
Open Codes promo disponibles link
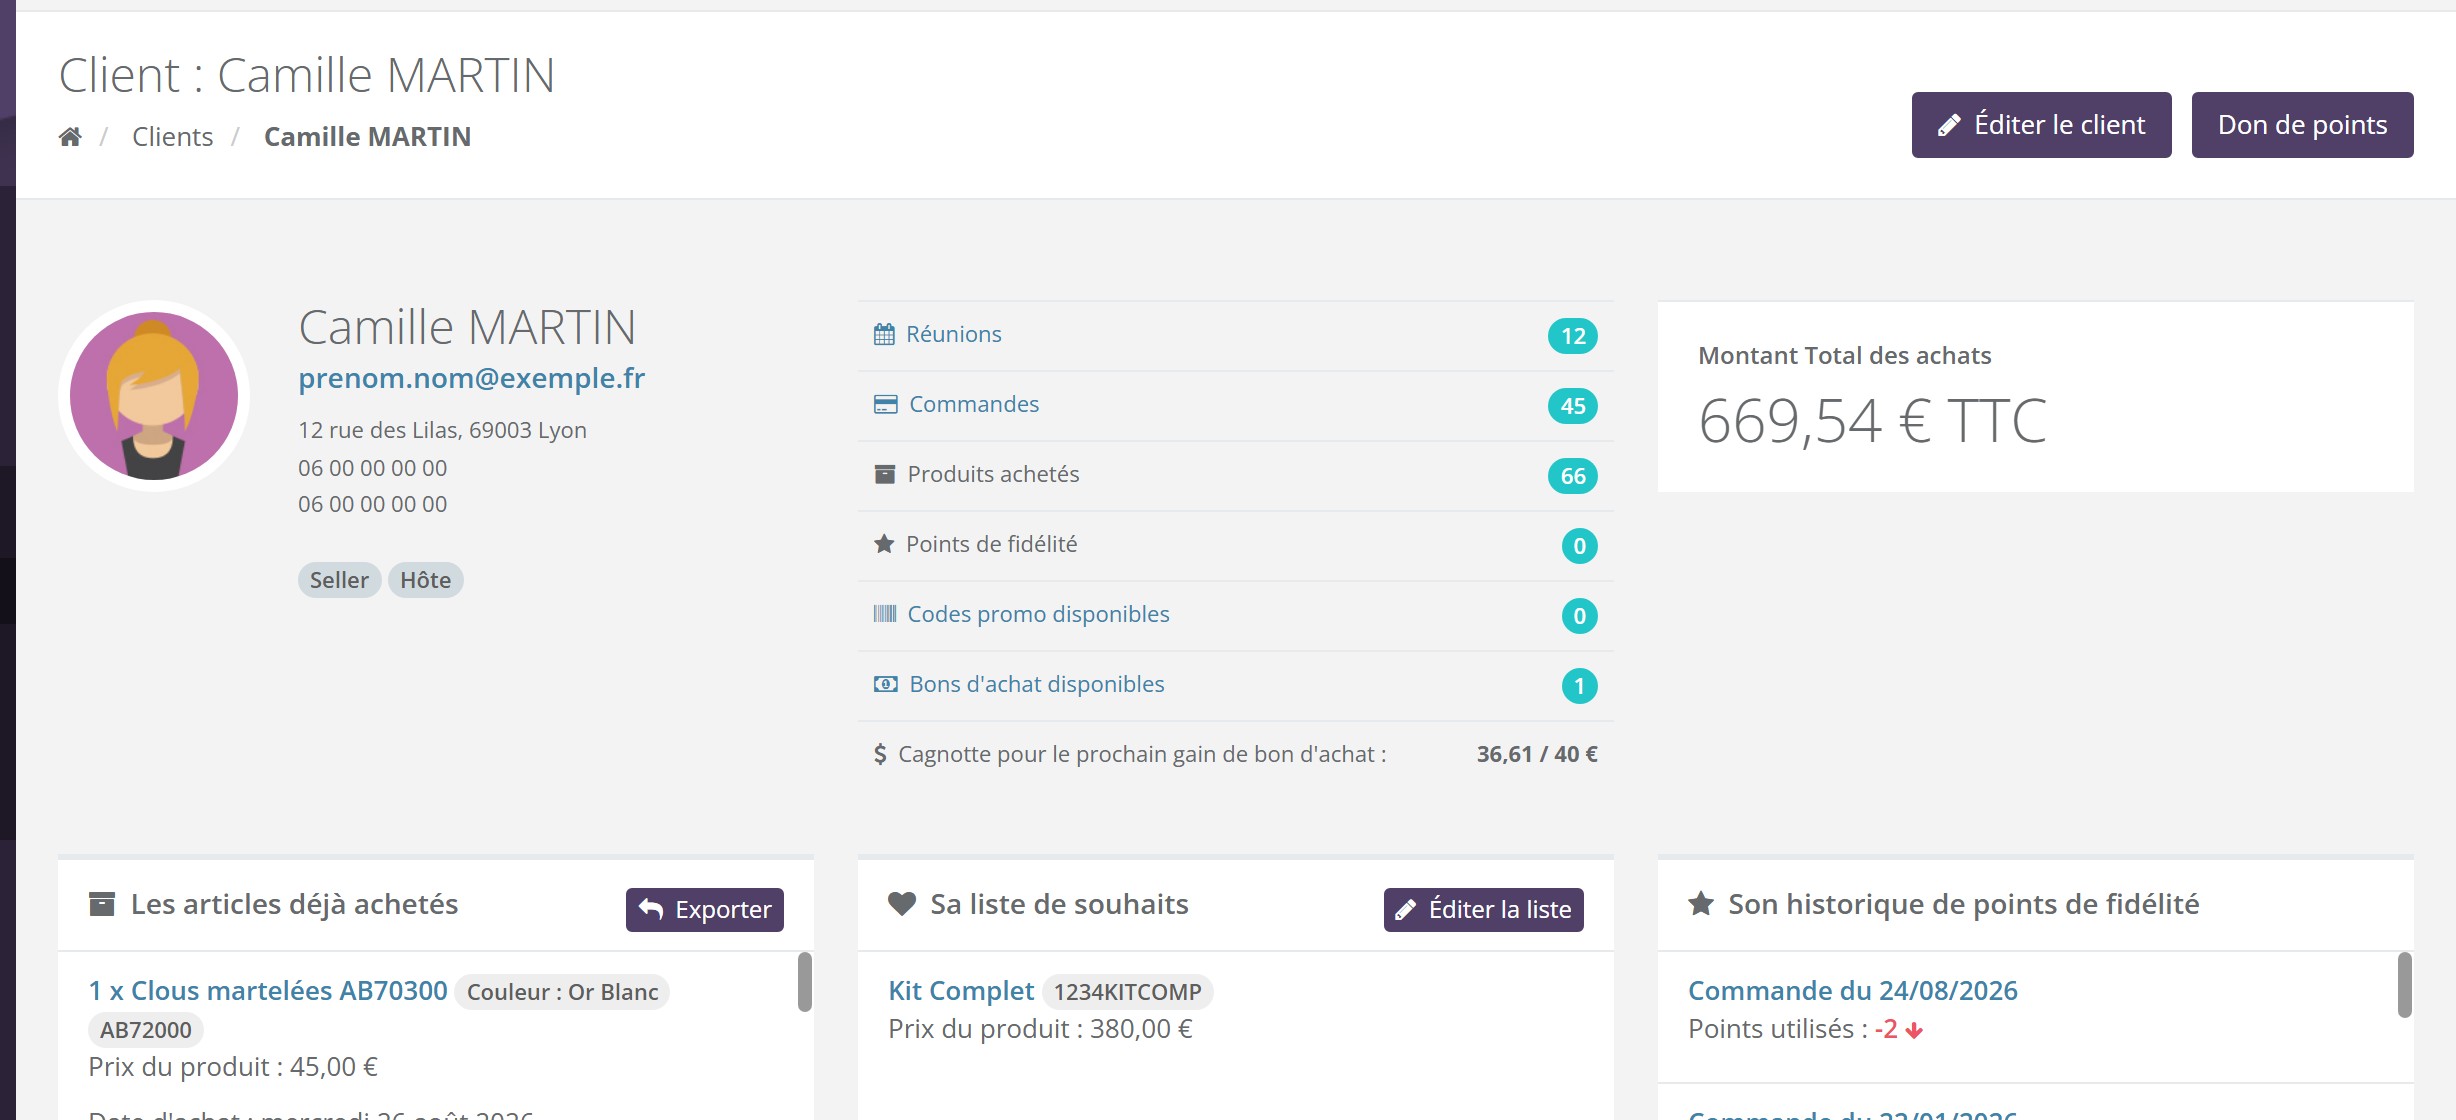[1038, 614]
